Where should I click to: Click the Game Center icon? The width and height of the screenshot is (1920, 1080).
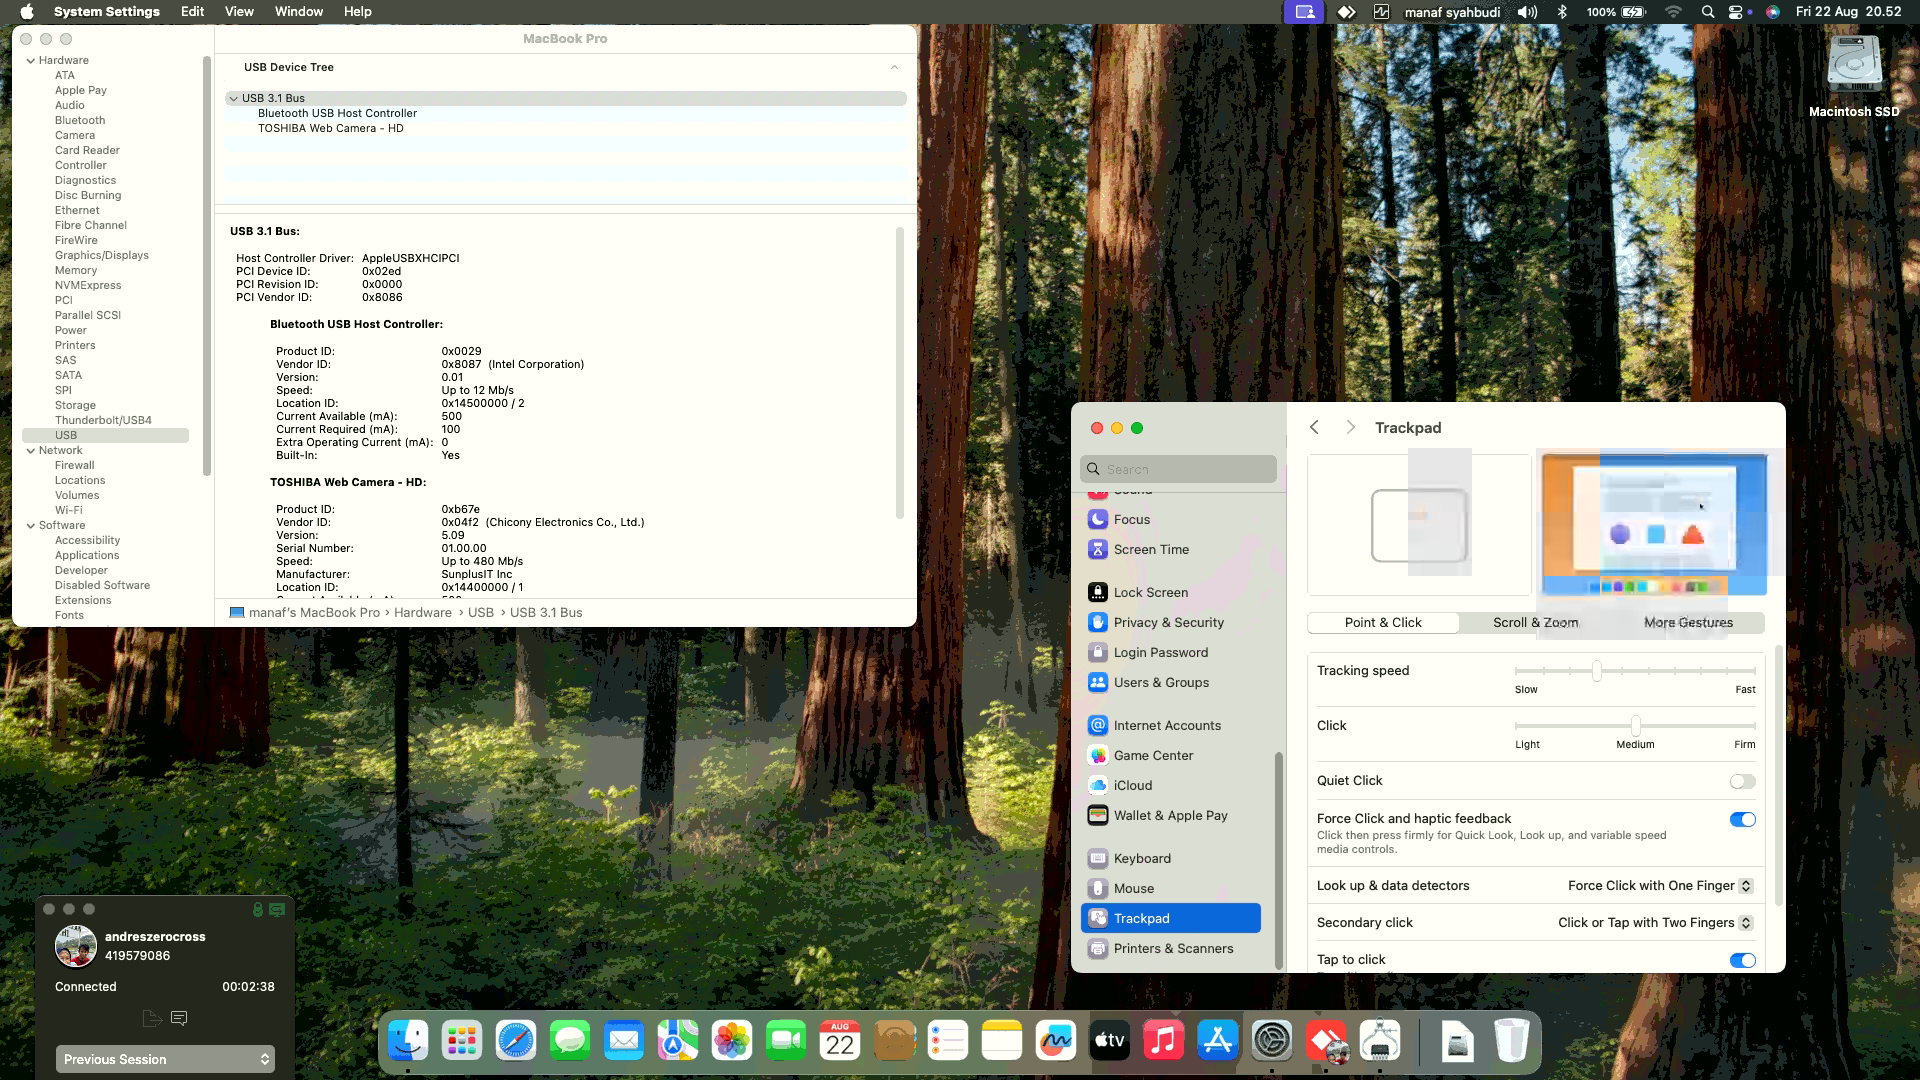(1097, 755)
